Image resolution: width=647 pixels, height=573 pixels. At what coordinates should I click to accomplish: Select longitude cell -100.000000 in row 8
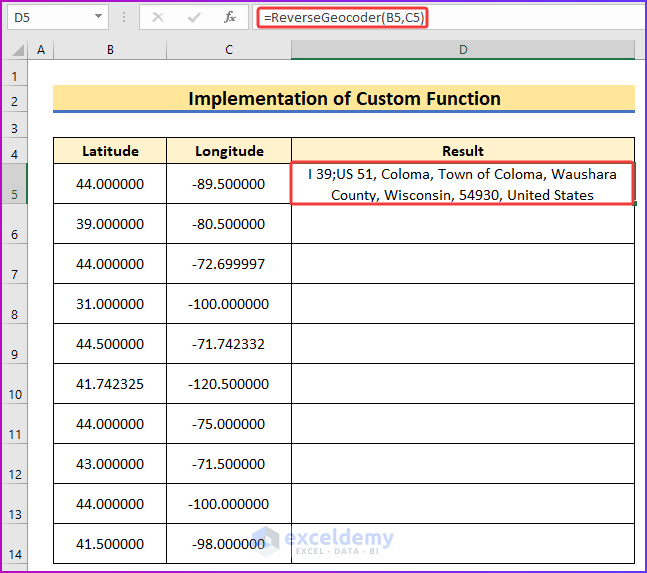(229, 304)
